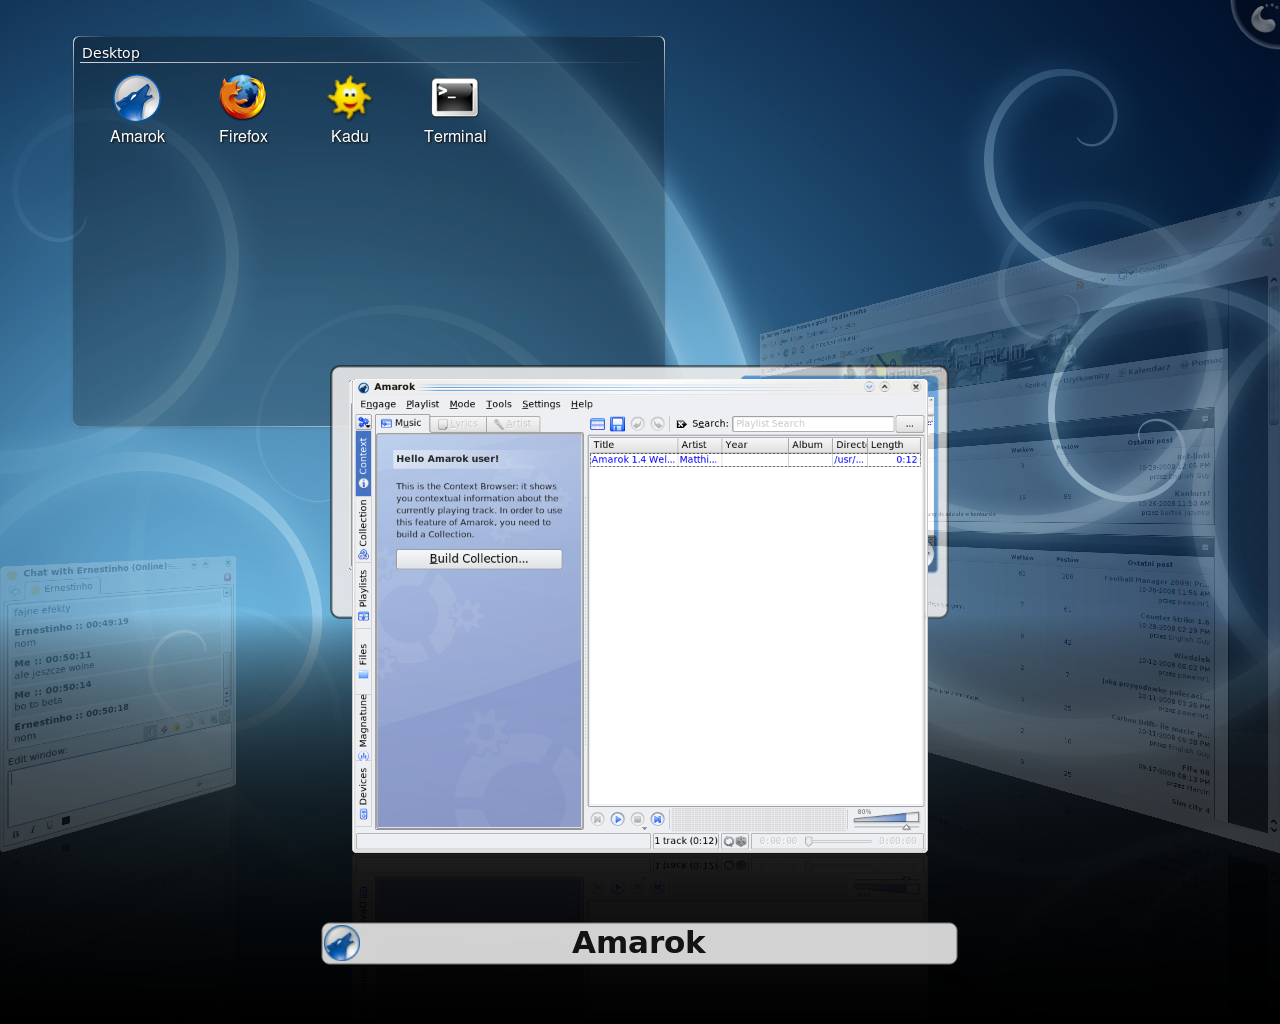1280x1024 pixels.
Task: Switch to the Collection sidebar tab
Action: pyautogui.click(x=363, y=530)
